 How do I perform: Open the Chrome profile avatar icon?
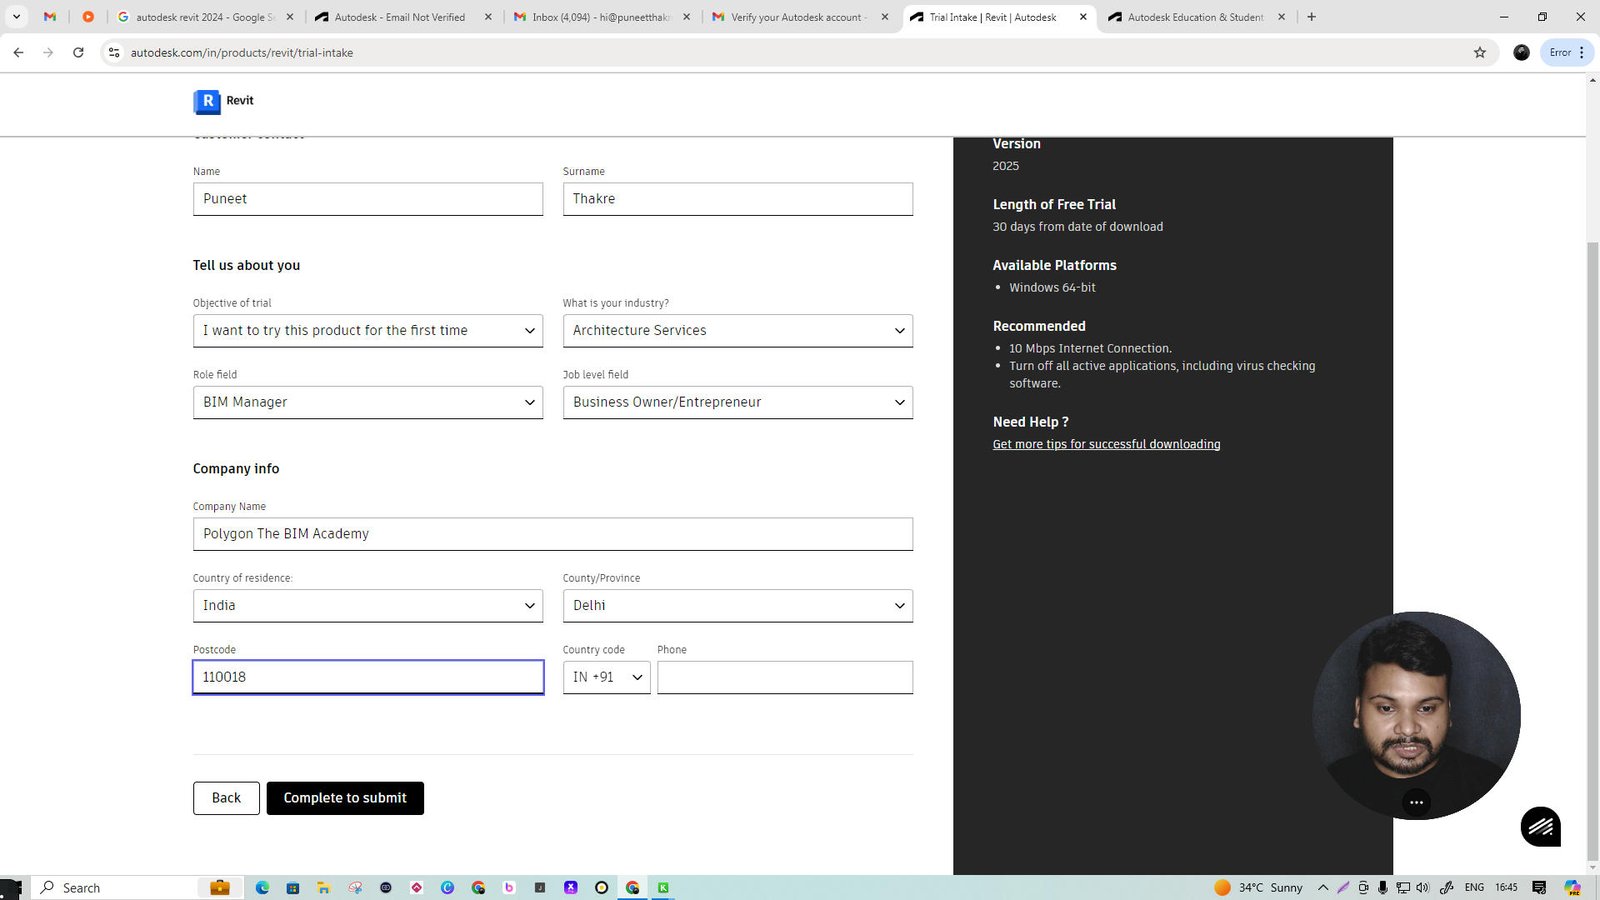tap(1521, 52)
